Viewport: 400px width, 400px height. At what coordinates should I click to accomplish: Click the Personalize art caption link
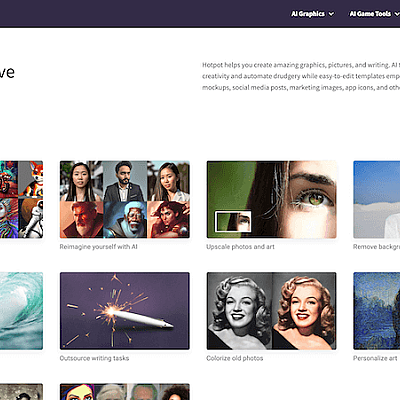tap(375, 358)
